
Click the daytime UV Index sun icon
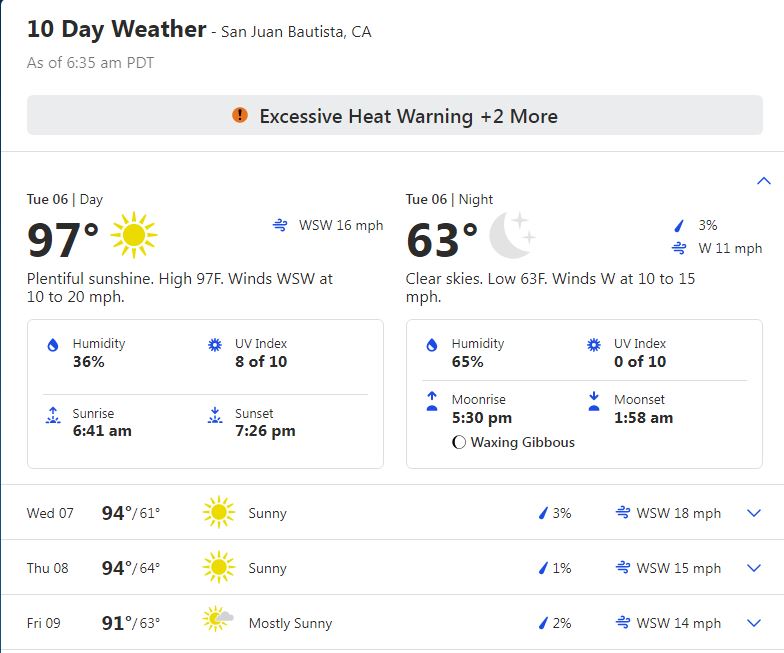click(x=215, y=345)
